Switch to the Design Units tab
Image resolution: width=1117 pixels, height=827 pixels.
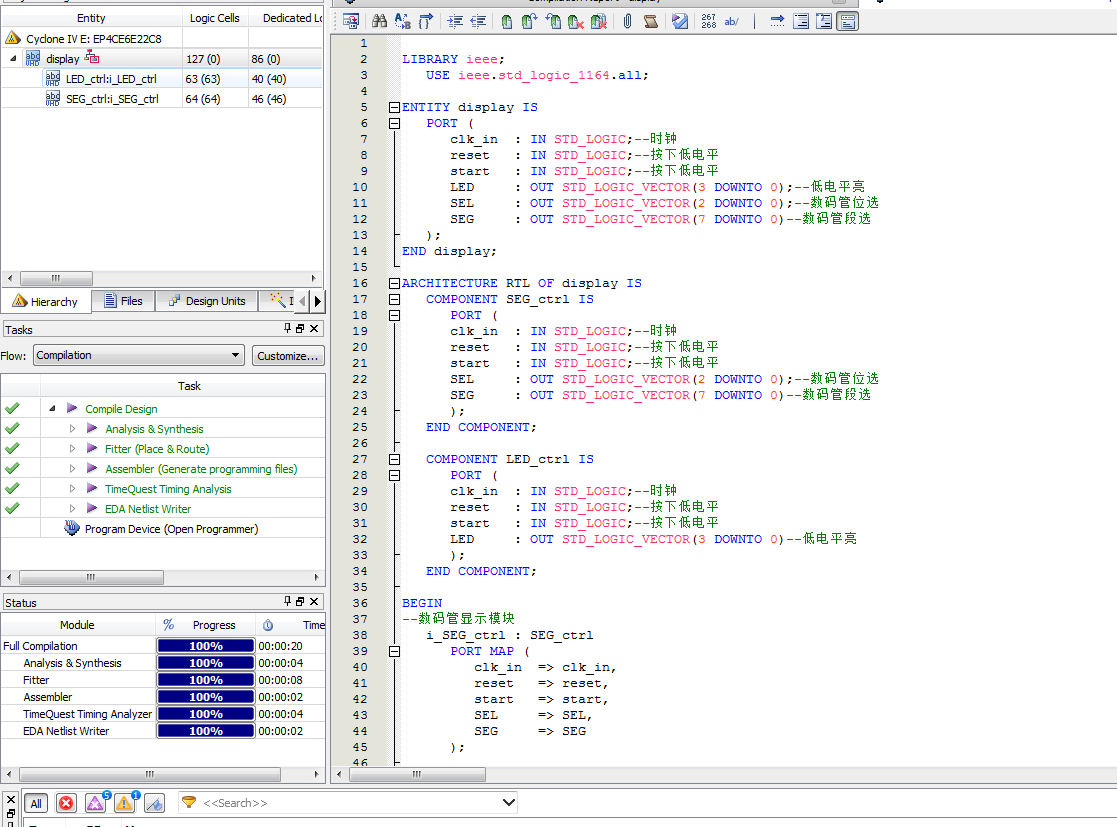(x=207, y=301)
